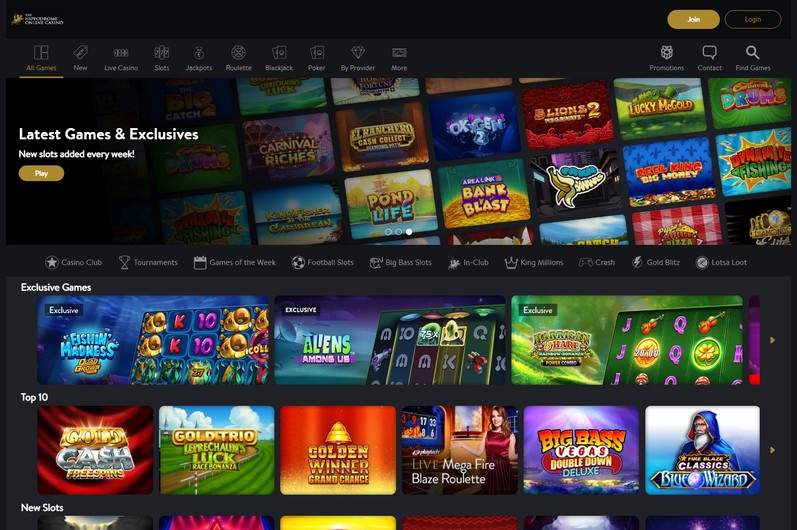797x530 pixels.
Task: Open the Blackjack cards icon
Action: [279, 52]
